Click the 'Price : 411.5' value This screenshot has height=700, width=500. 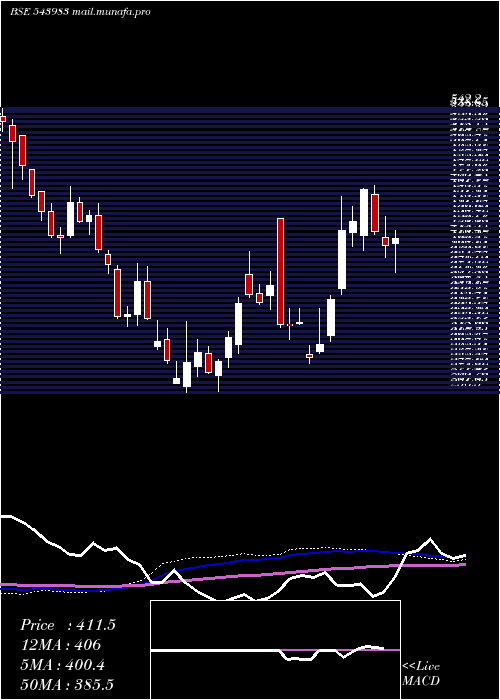click(68, 625)
